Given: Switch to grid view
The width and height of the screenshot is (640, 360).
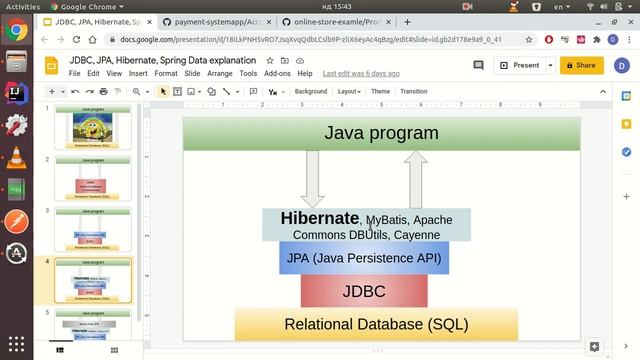Looking at the screenshot, I should [114, 350].
